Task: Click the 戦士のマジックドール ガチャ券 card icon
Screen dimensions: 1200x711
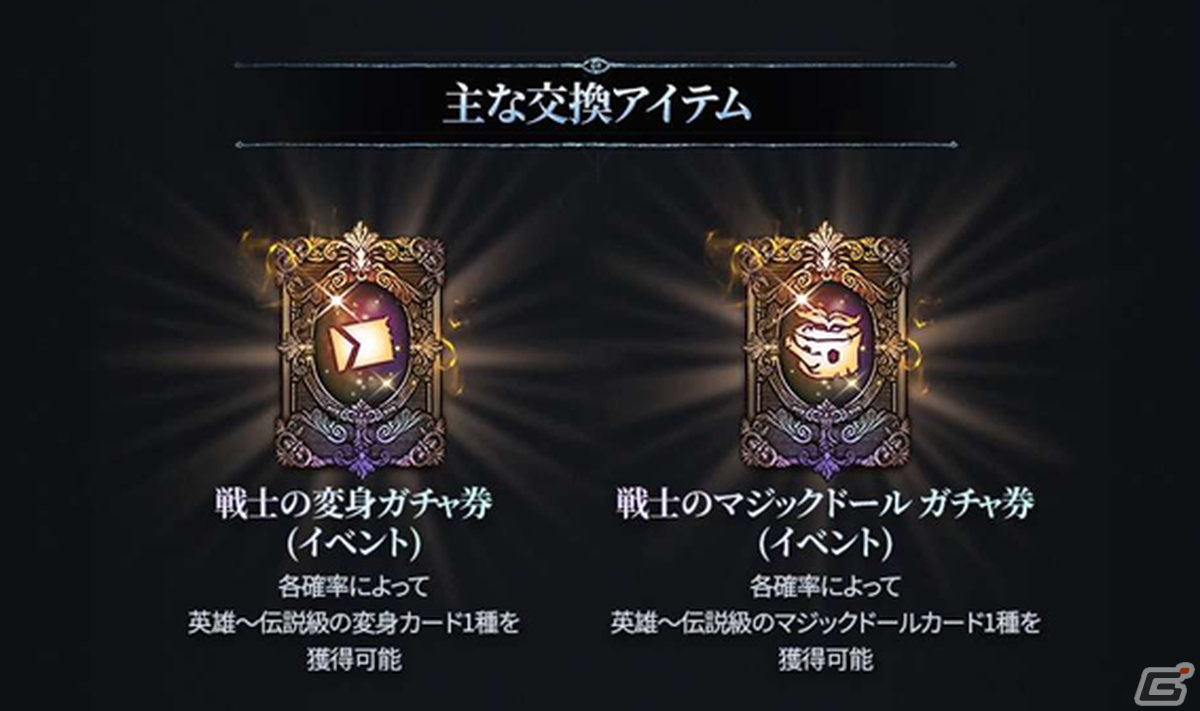Action: click(x=827, y=351)
